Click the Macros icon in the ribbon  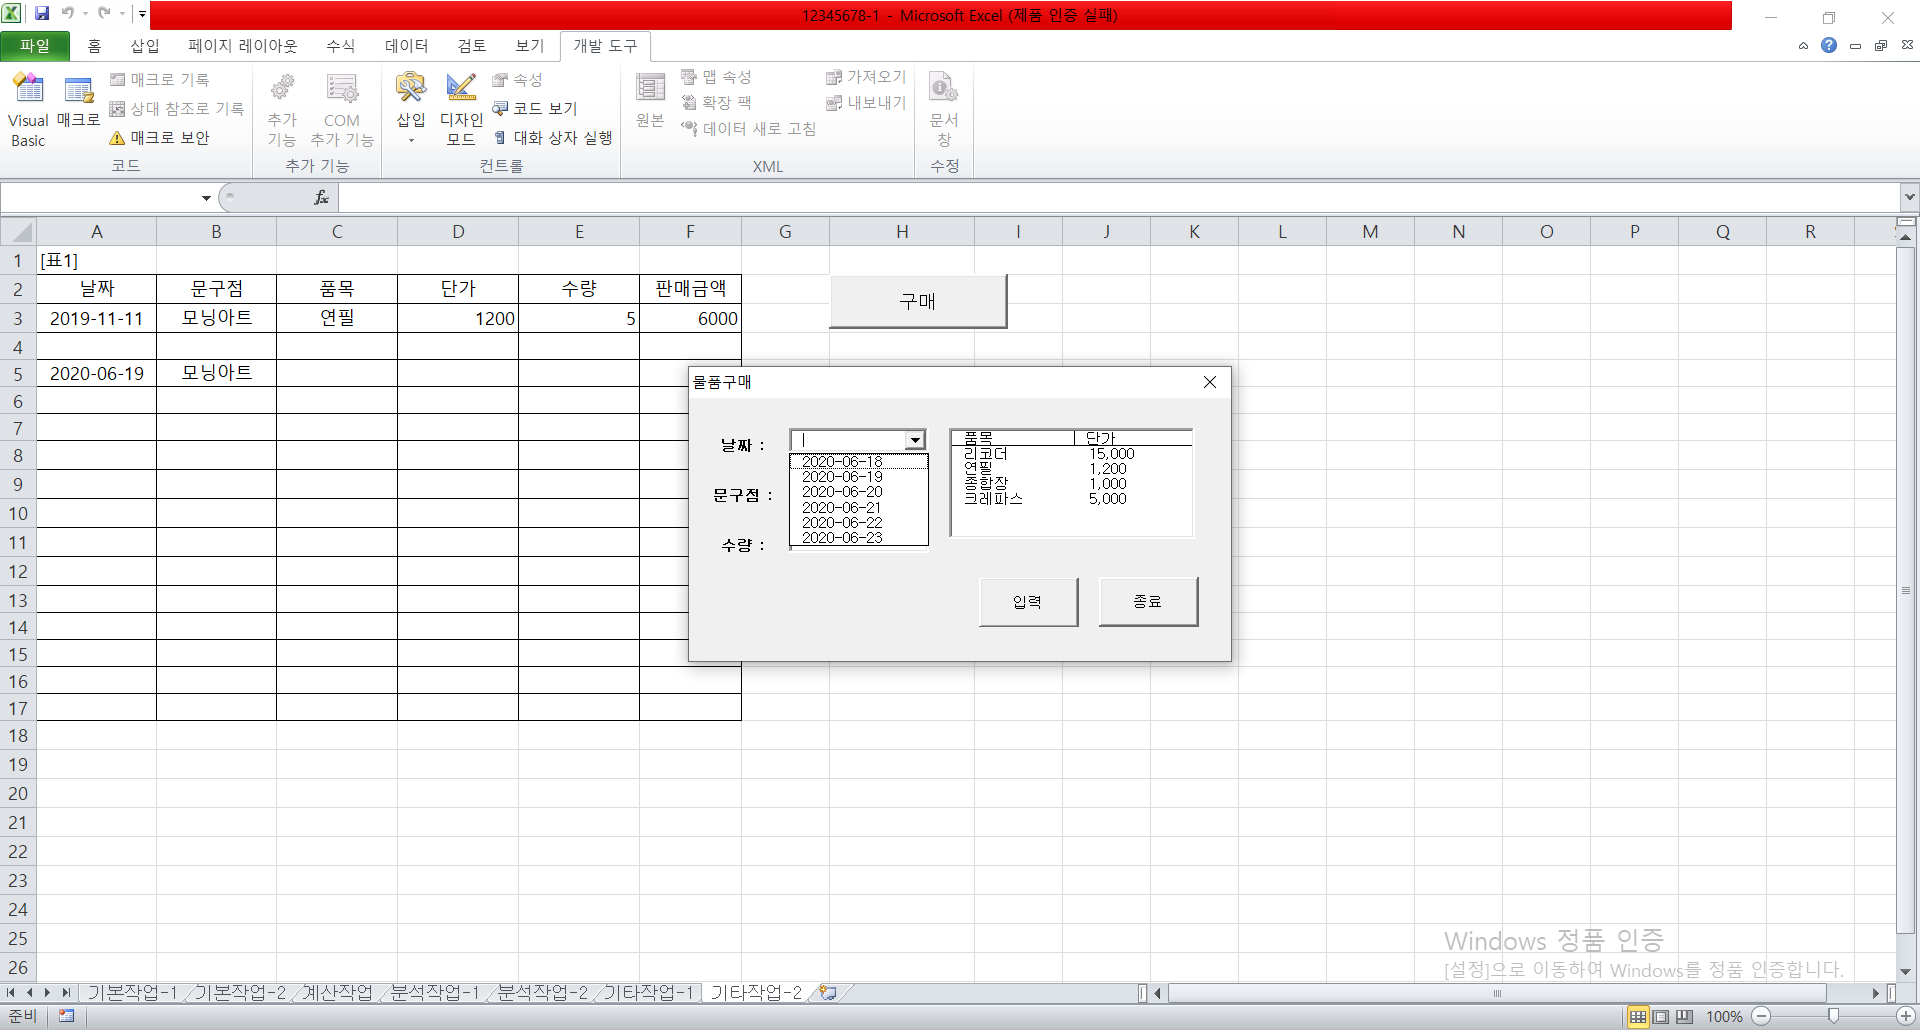point(78,101)
